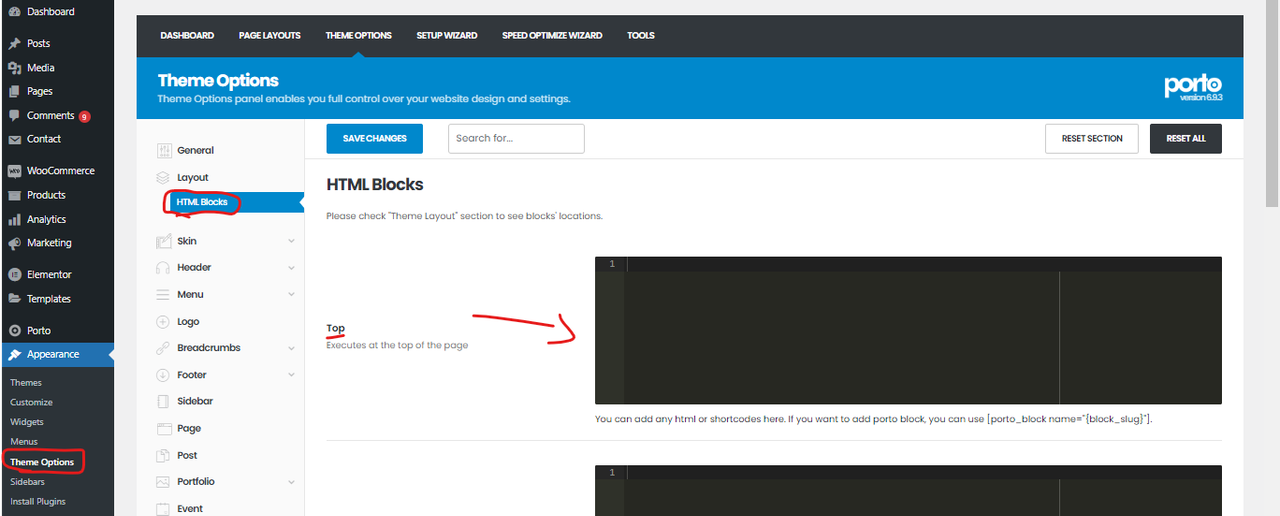This screenshot has width=1280, height=516.
Task: Click the Analytics bar chart icon
Action: (x=14, y=220)
